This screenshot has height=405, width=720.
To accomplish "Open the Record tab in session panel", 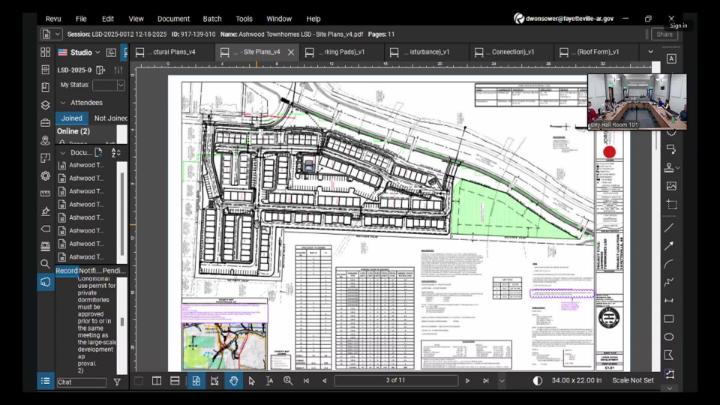I will tap(66, 271).
